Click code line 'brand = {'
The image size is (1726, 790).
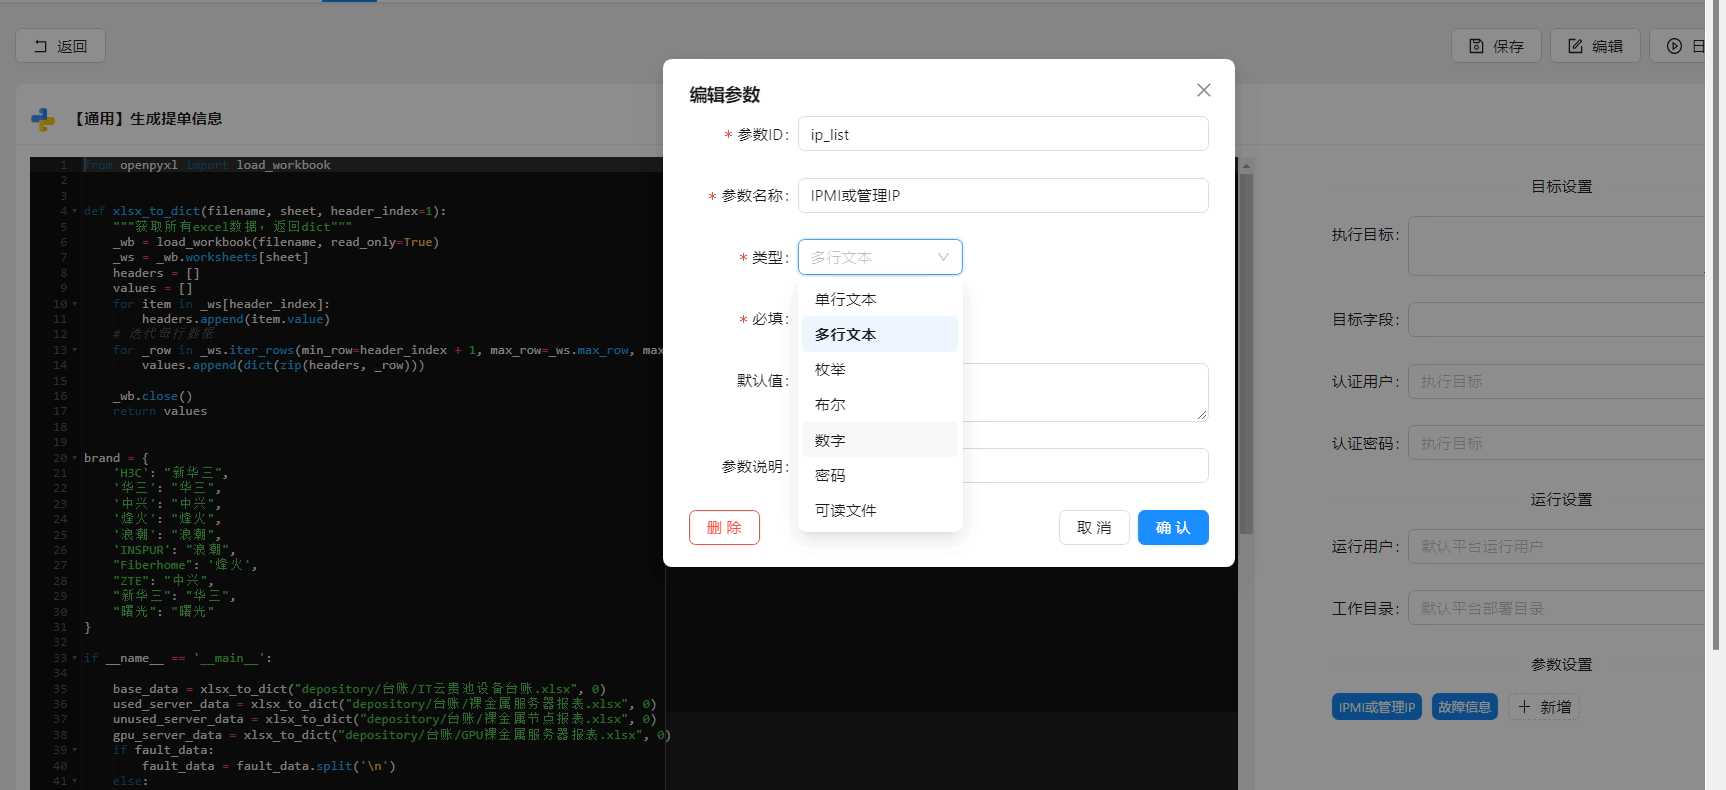[x=116, y=458]
